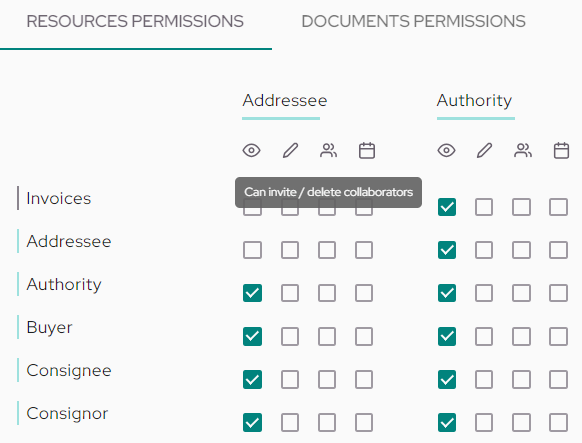The image size is (582, 443).
Task: Enable Authority collaborators checkbox for Authority row
Action: coord(521,293)
